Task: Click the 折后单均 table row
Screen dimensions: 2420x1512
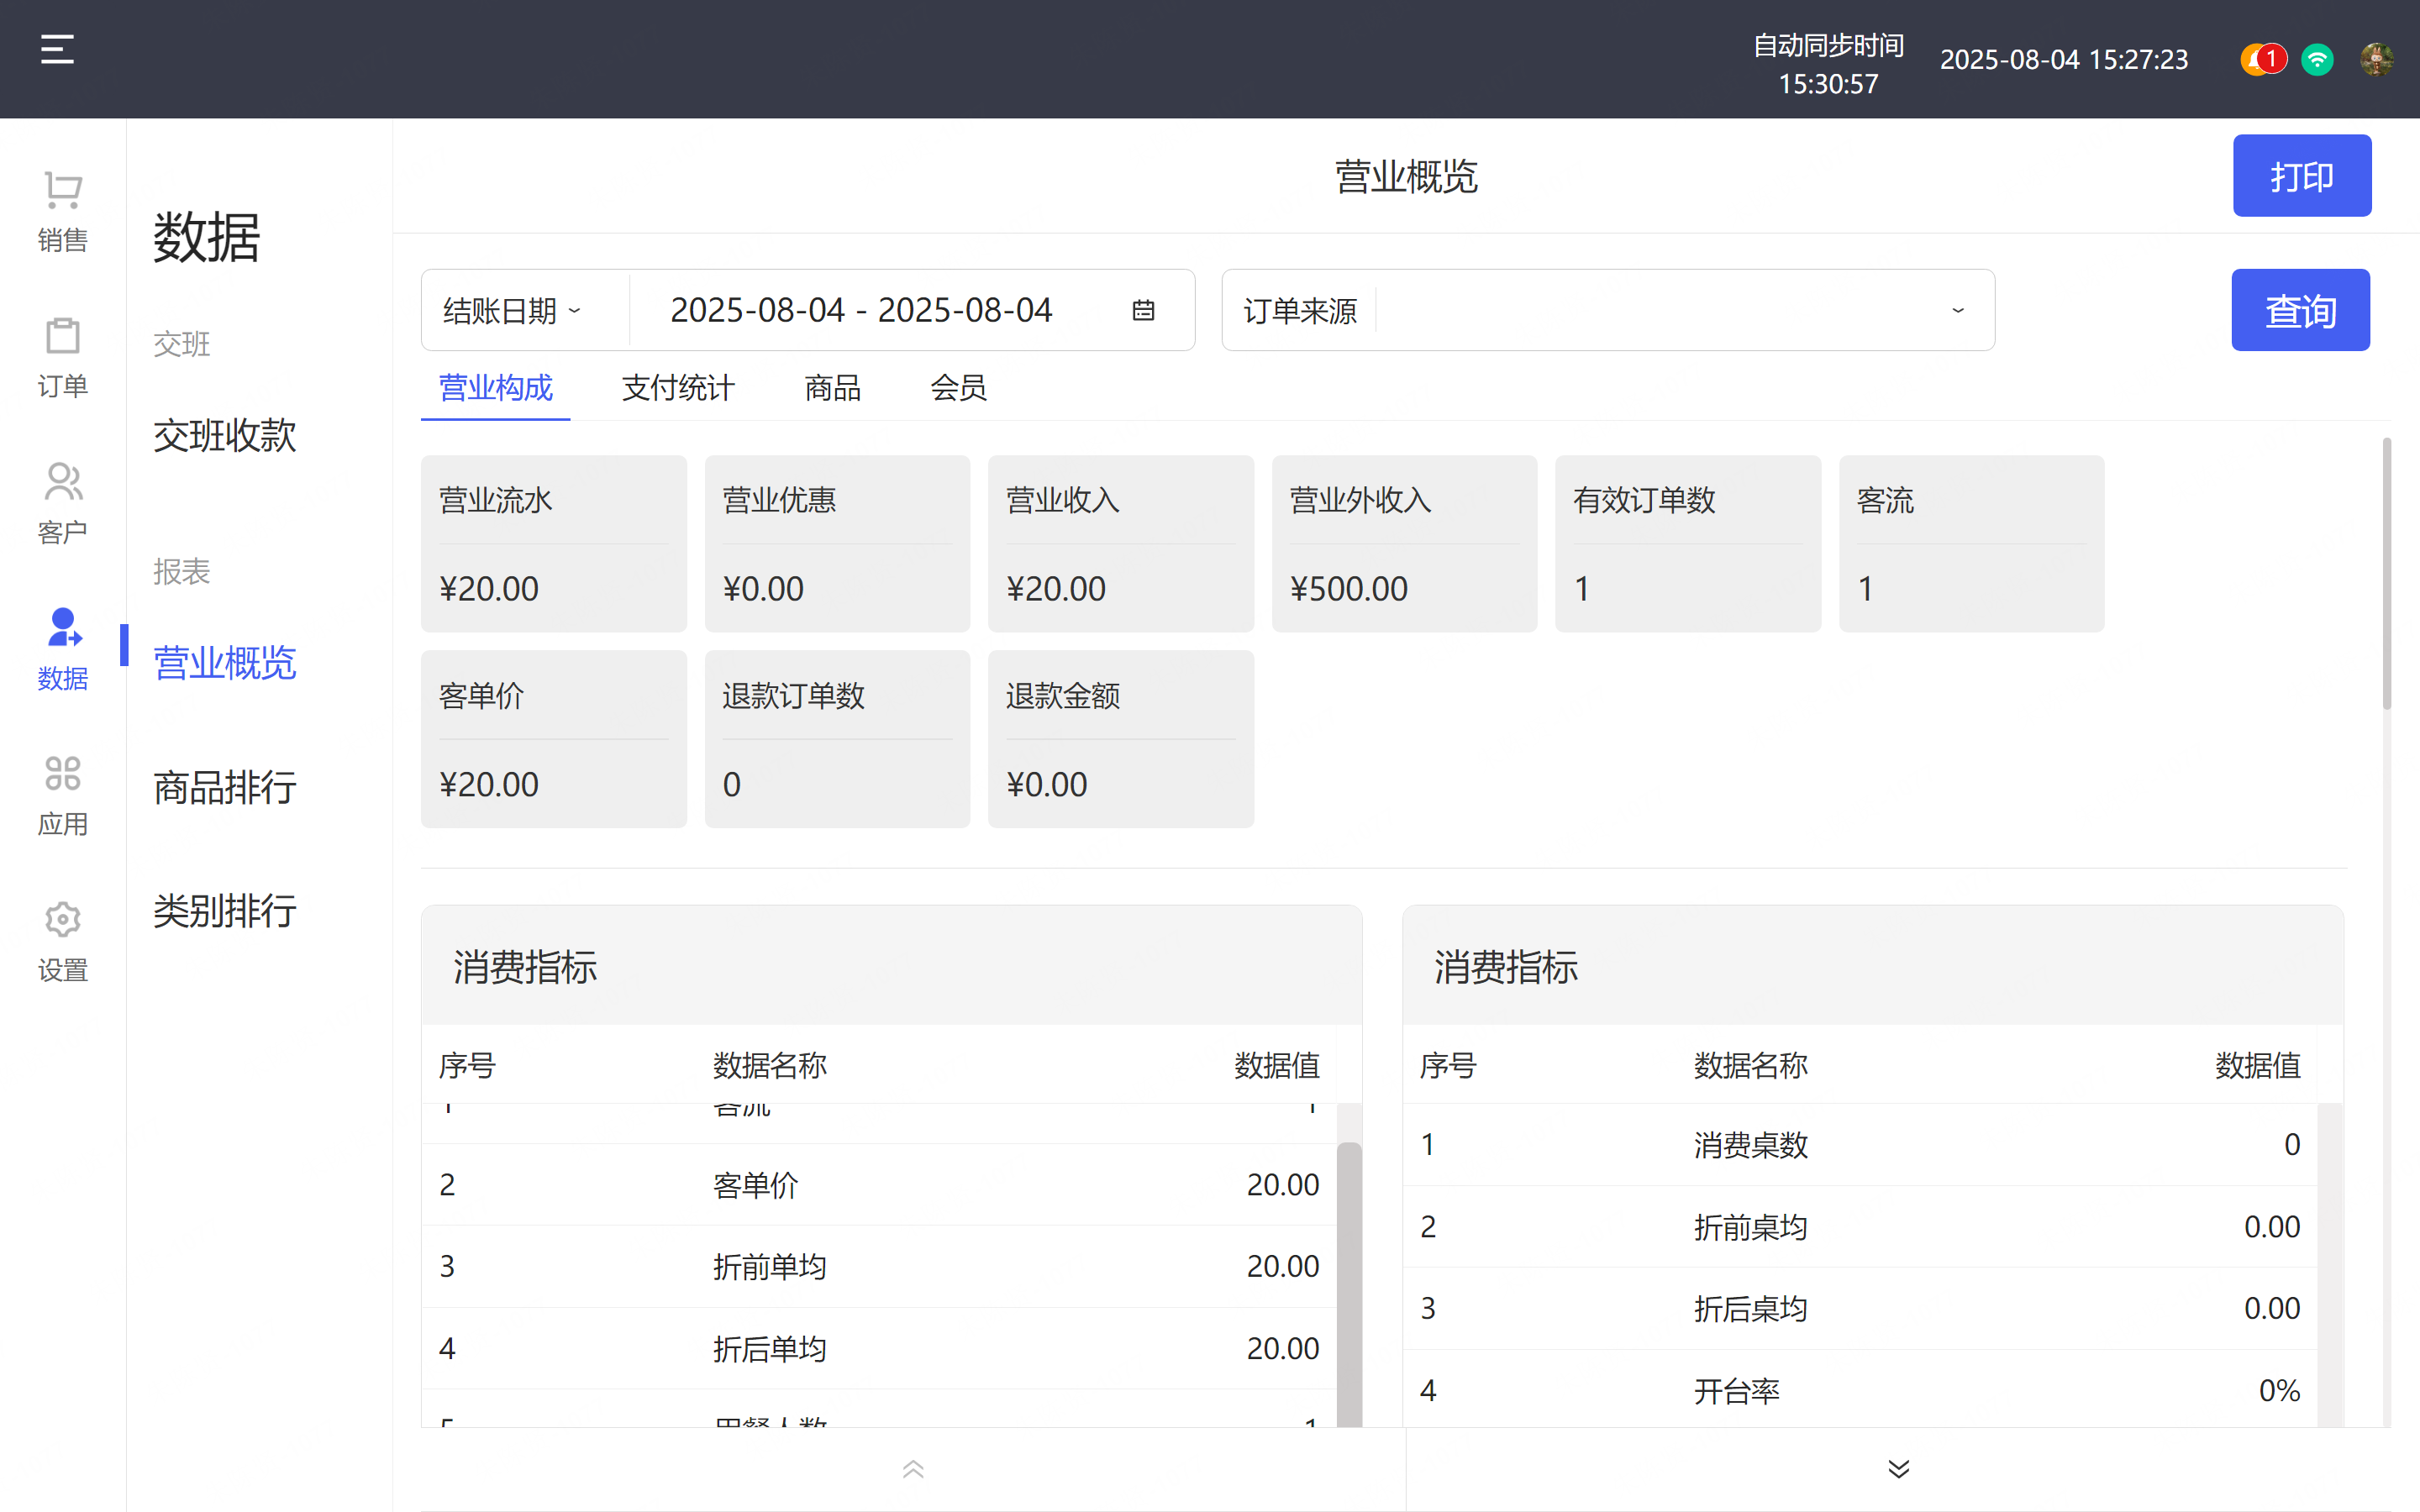Action: pos(879,1348)
